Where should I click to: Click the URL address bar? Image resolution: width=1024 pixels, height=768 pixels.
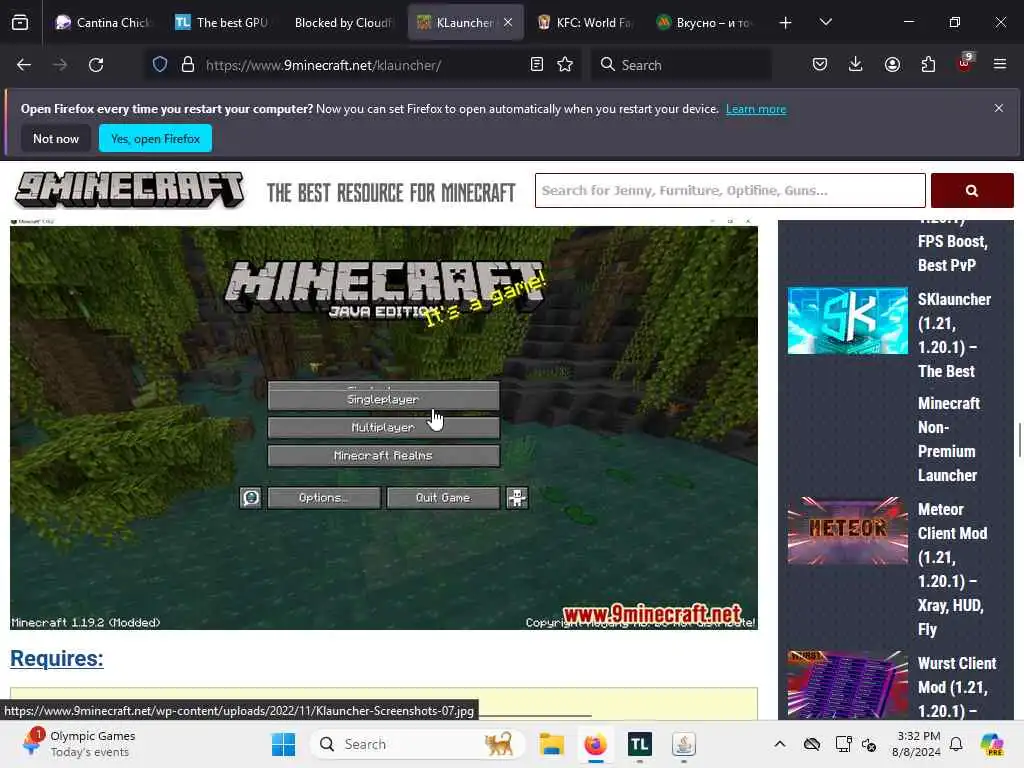[362, 65]
